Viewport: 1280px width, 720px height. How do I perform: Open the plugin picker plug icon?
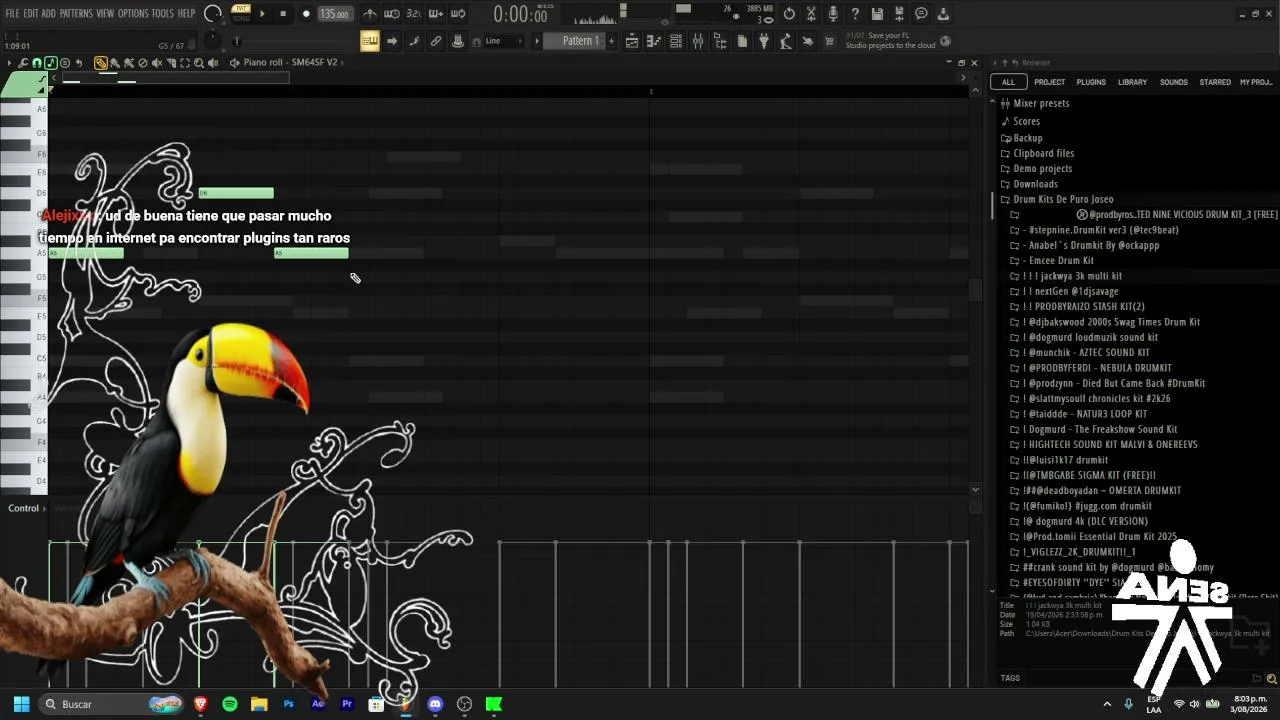764,41
